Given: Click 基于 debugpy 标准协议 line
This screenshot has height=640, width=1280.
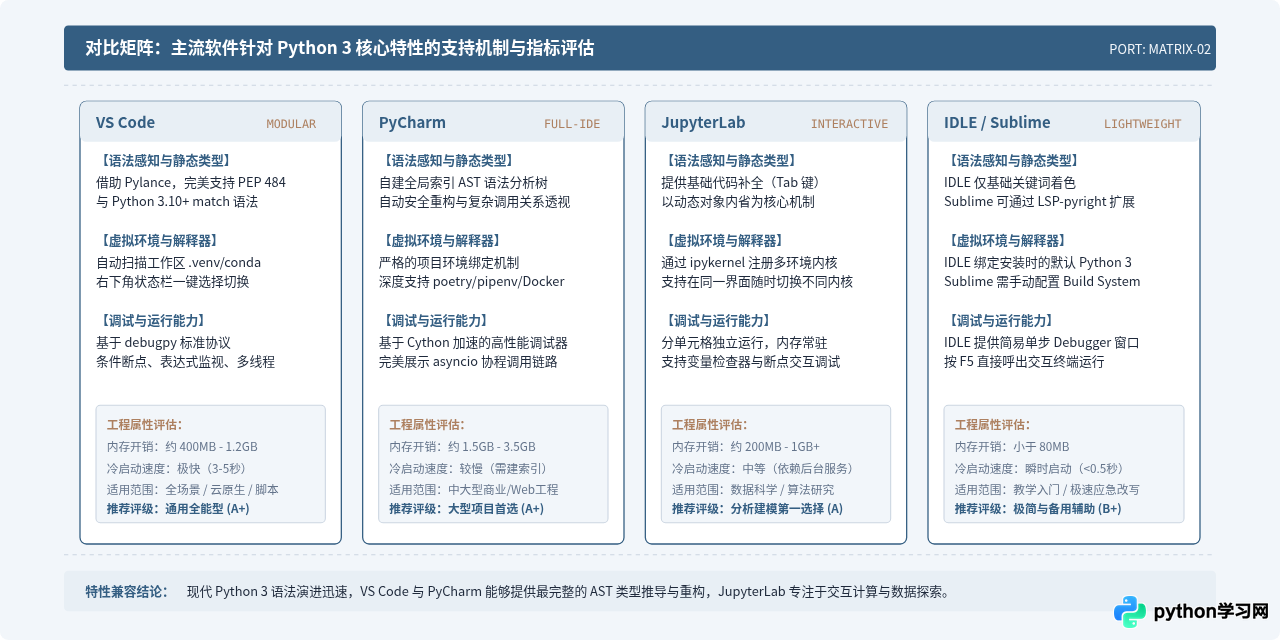Looking at the screenshot, I should click(x=163, y=342).
